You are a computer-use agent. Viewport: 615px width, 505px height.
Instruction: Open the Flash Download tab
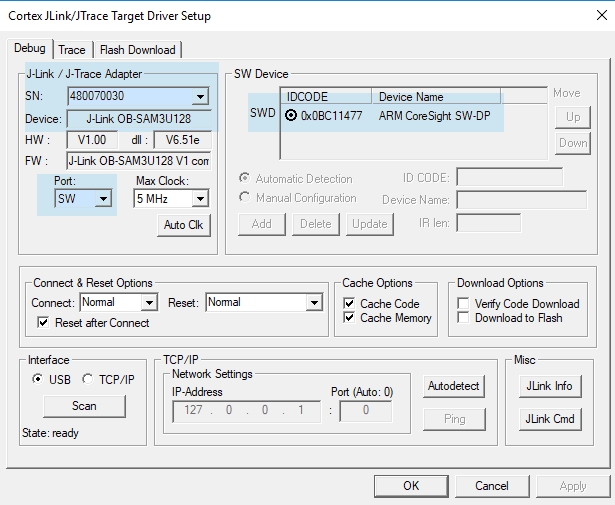click(x=138, y=50)
